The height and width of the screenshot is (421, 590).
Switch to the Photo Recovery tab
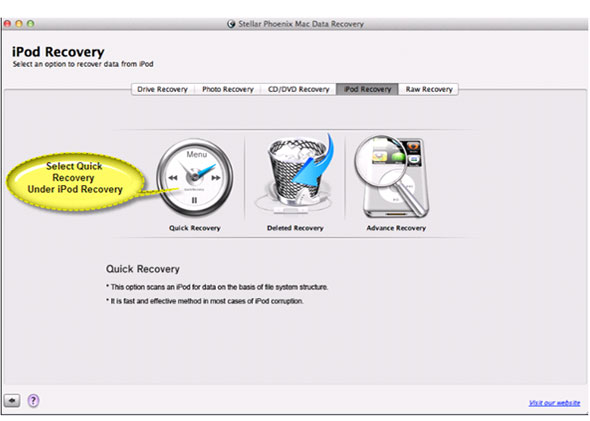(x=228, y=90)
